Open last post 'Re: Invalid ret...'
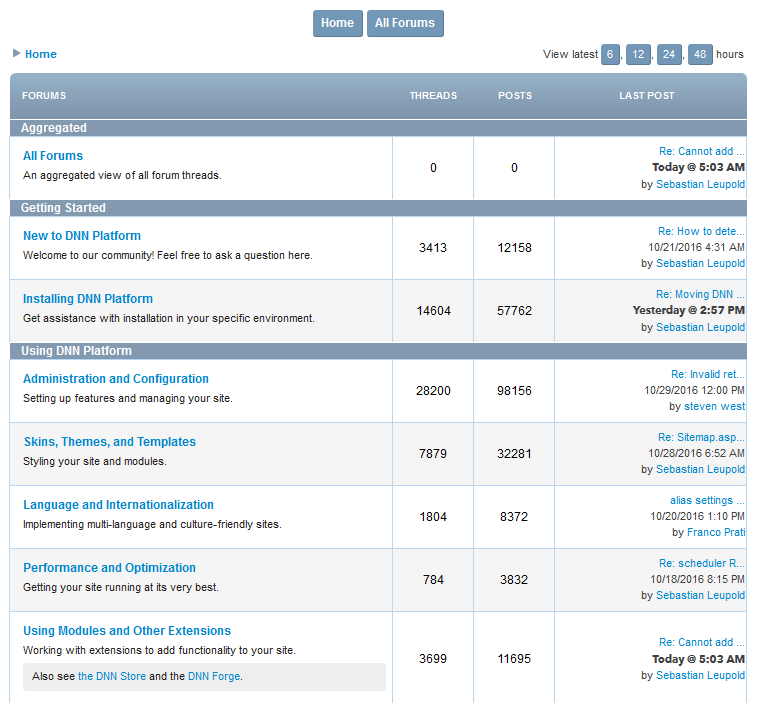Screen dimensions: 761x703 click(708, 374)
